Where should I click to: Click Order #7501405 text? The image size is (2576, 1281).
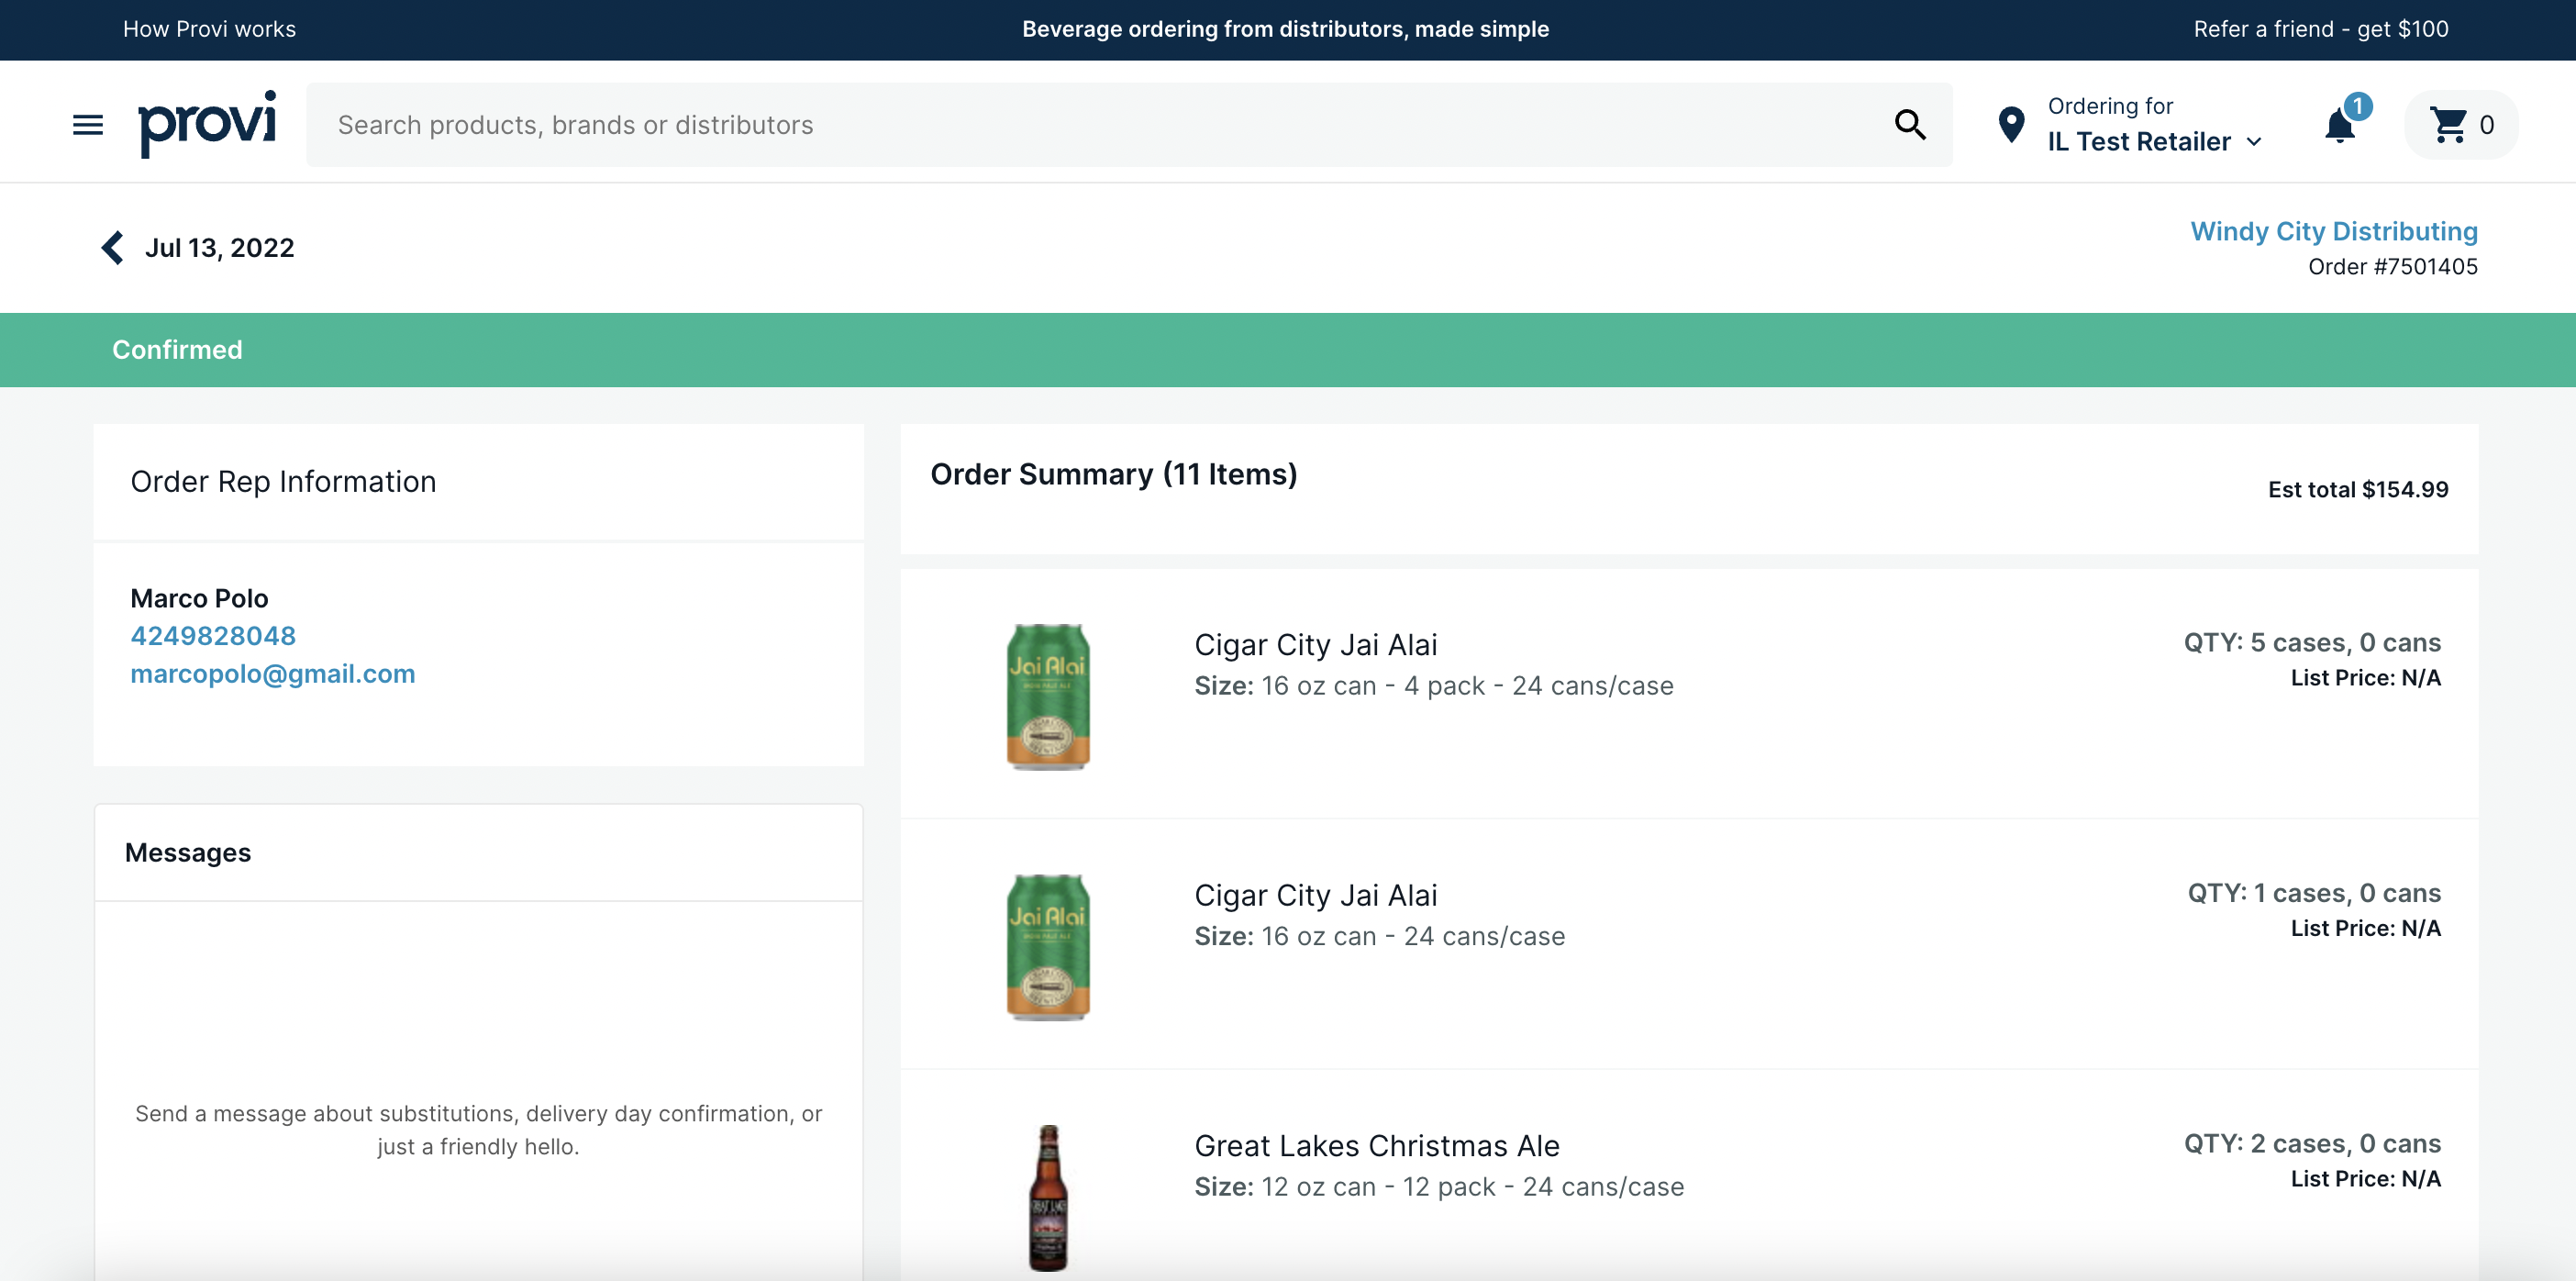2393,267
